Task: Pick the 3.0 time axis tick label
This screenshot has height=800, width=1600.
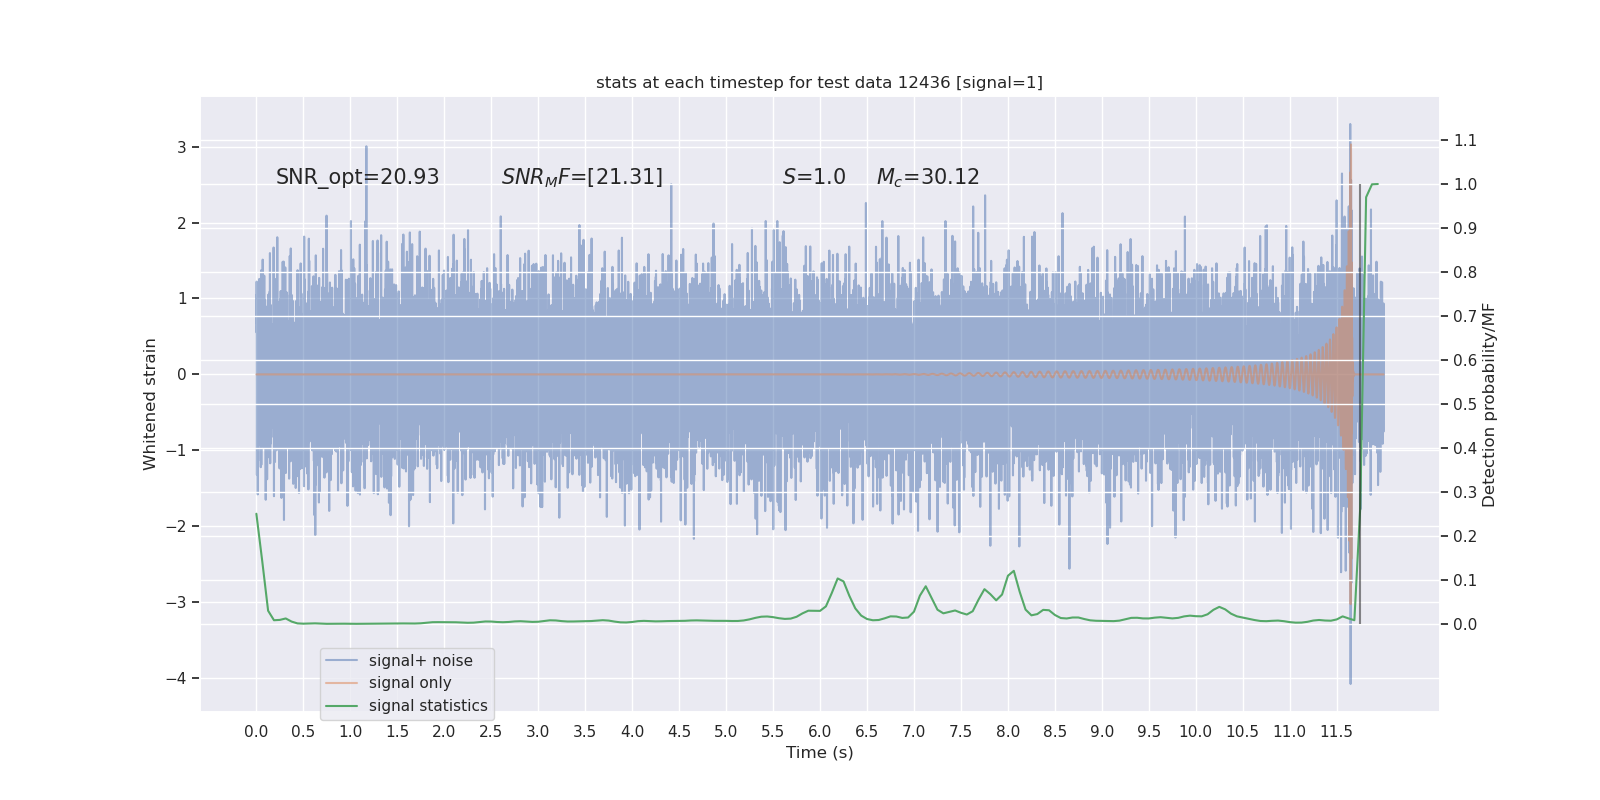Action: tap(538, 731)
